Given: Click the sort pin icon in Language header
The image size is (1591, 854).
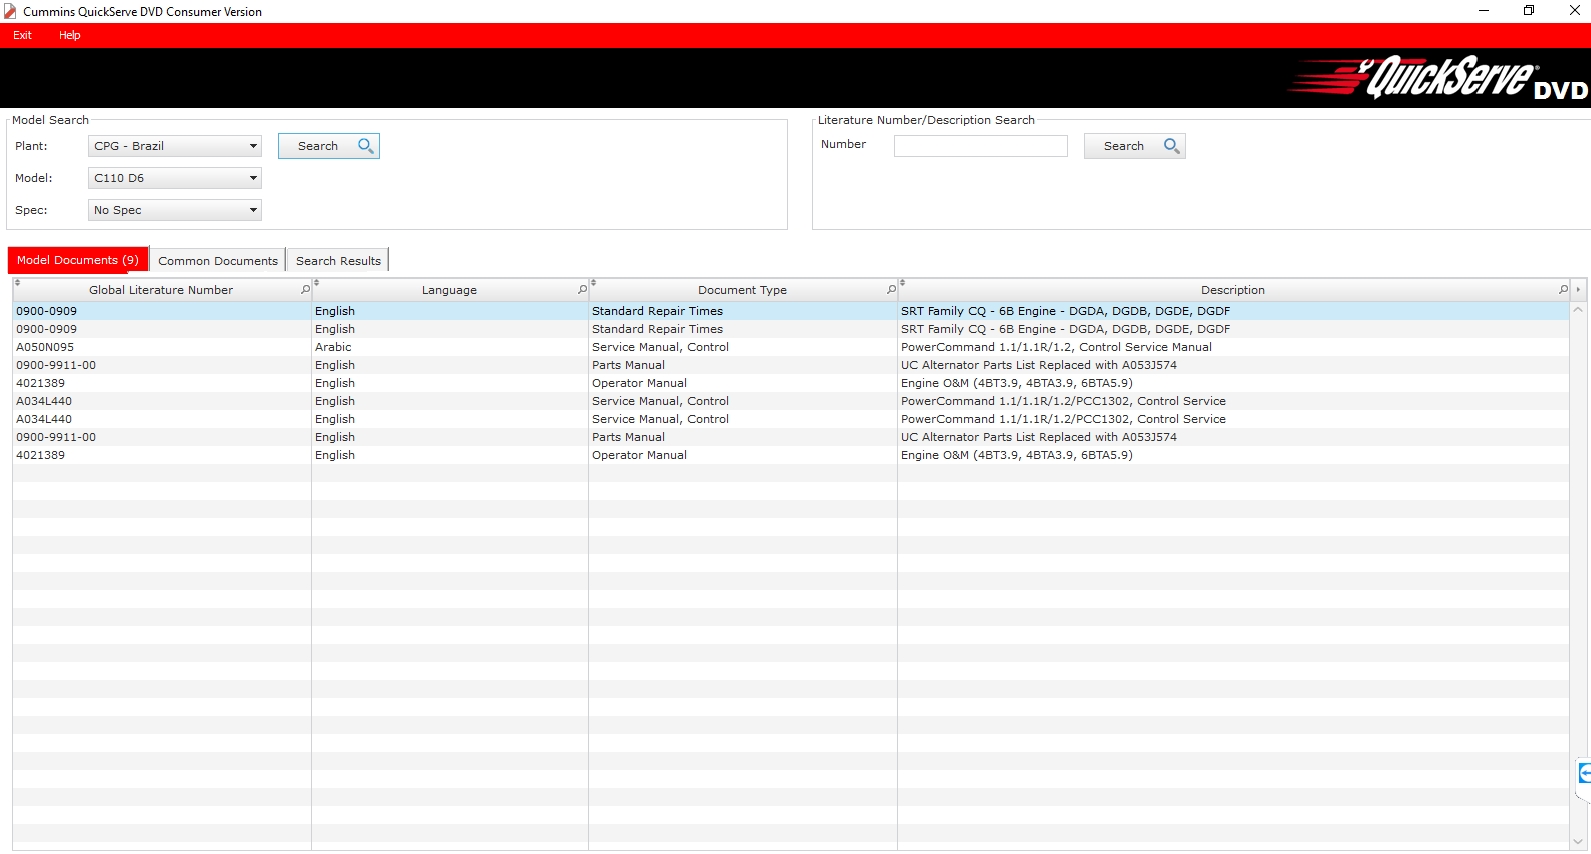Looking at the screenshot, I should (317, 283).
